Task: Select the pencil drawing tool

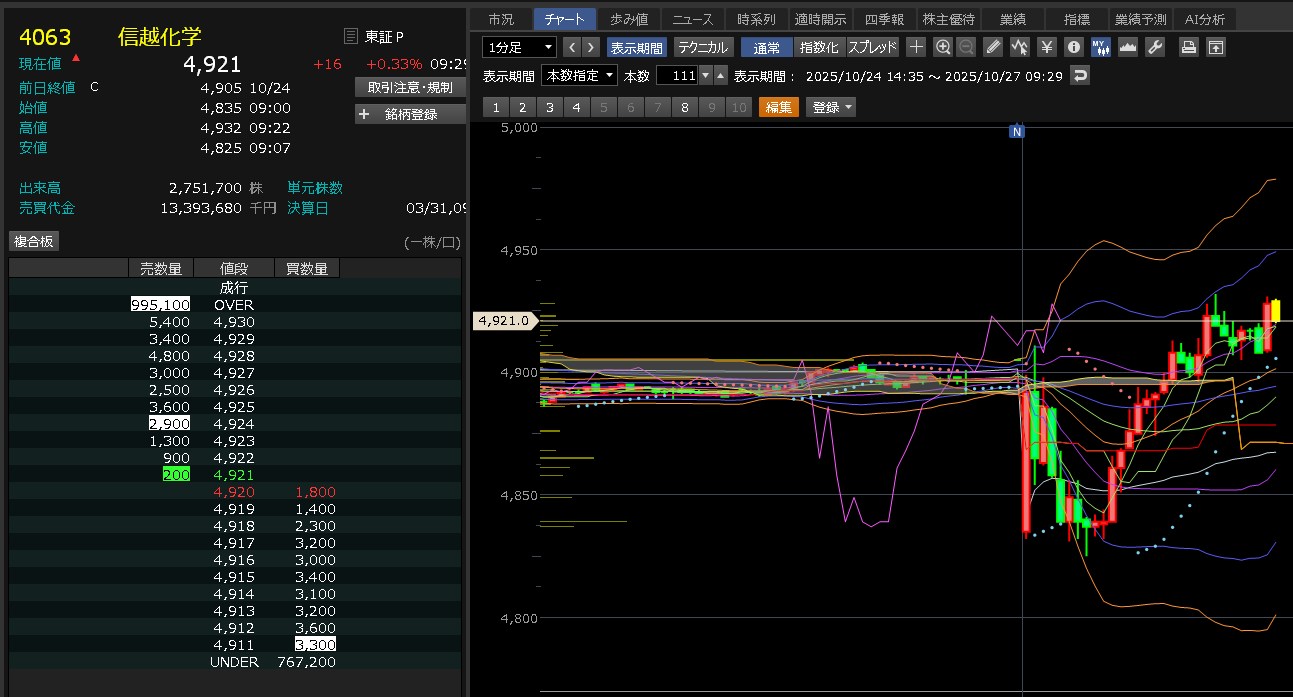Action: coord(993,47)
